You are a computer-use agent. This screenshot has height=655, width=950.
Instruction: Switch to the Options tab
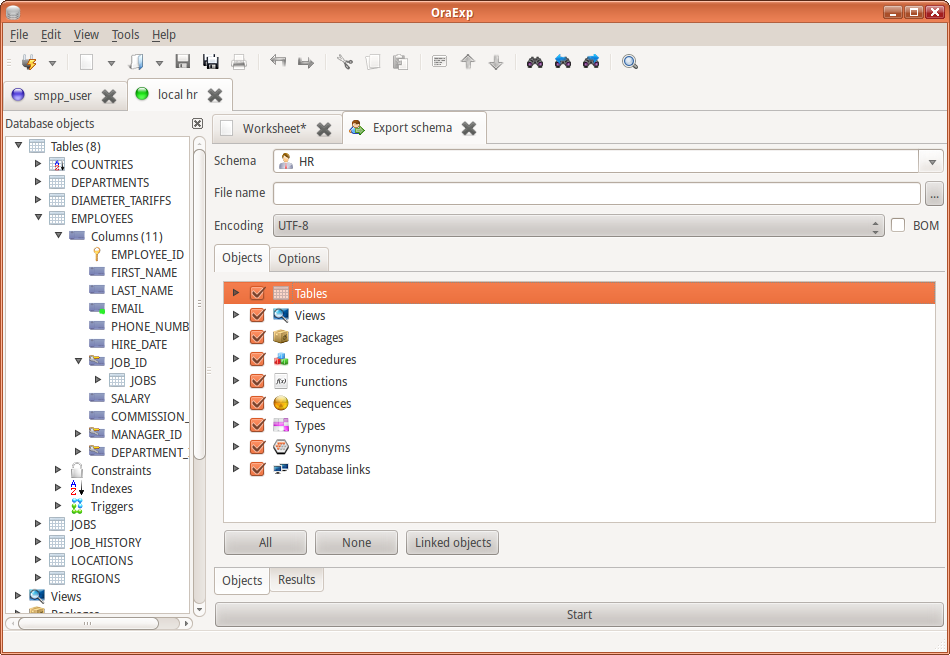point(298,258)
